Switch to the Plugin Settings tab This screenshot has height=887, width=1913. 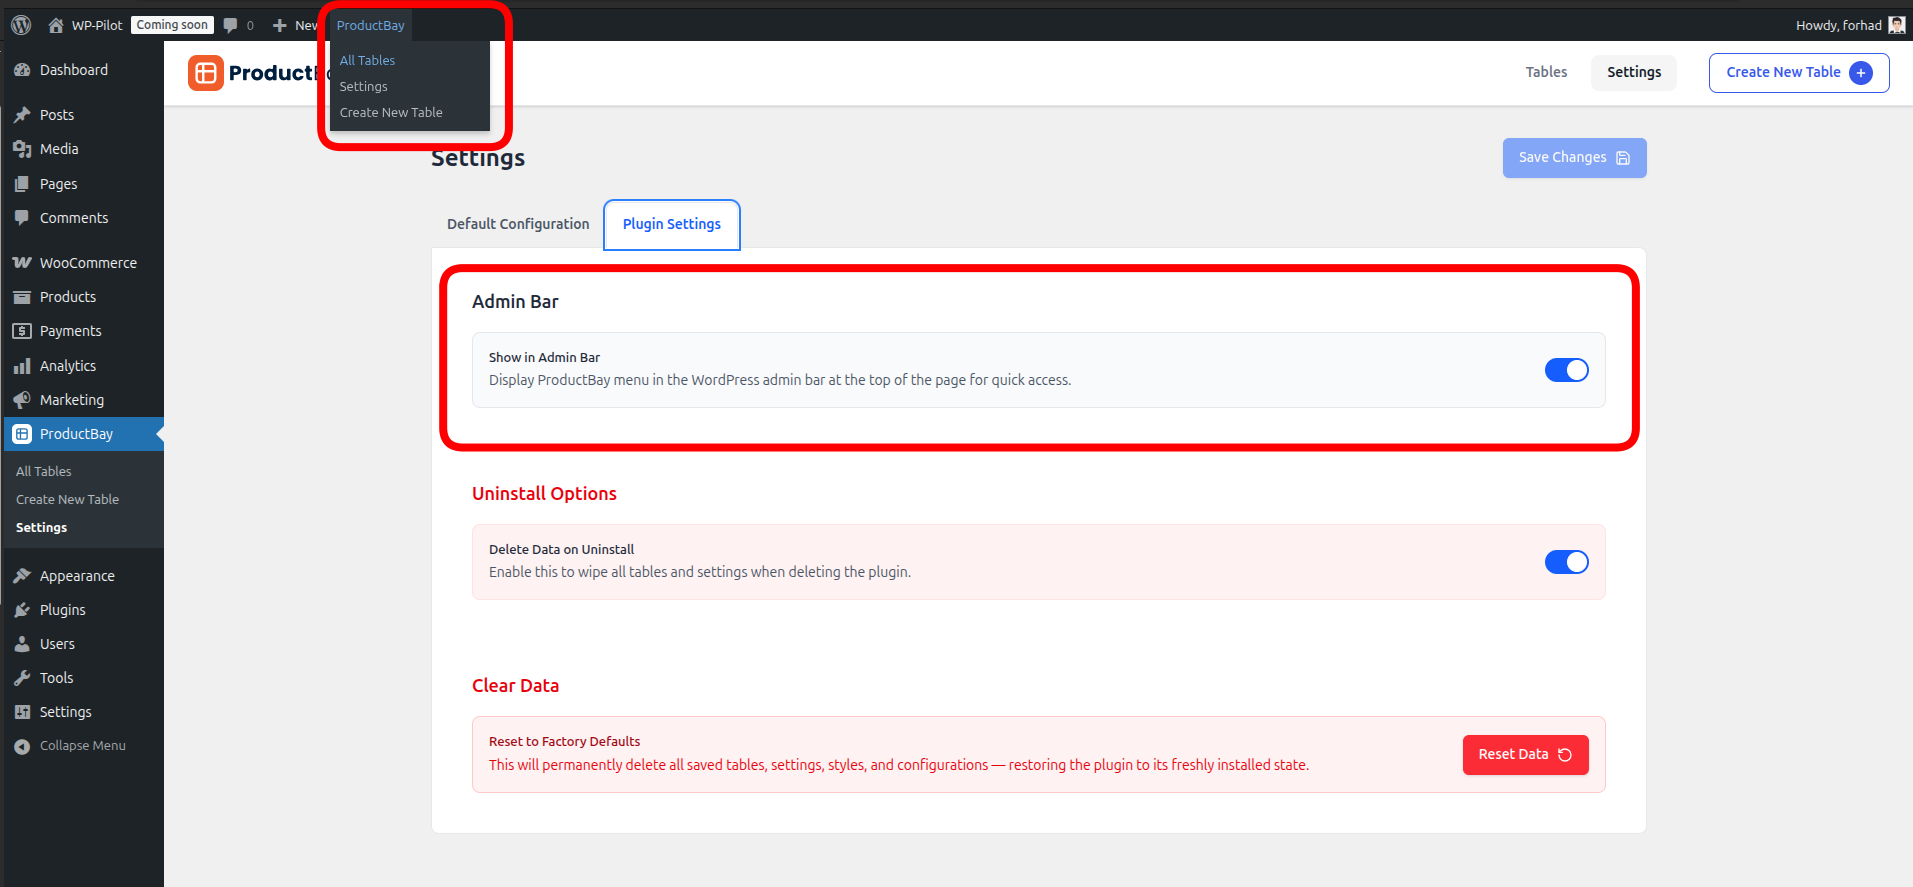pyautogui.click(x=672, y=224)
